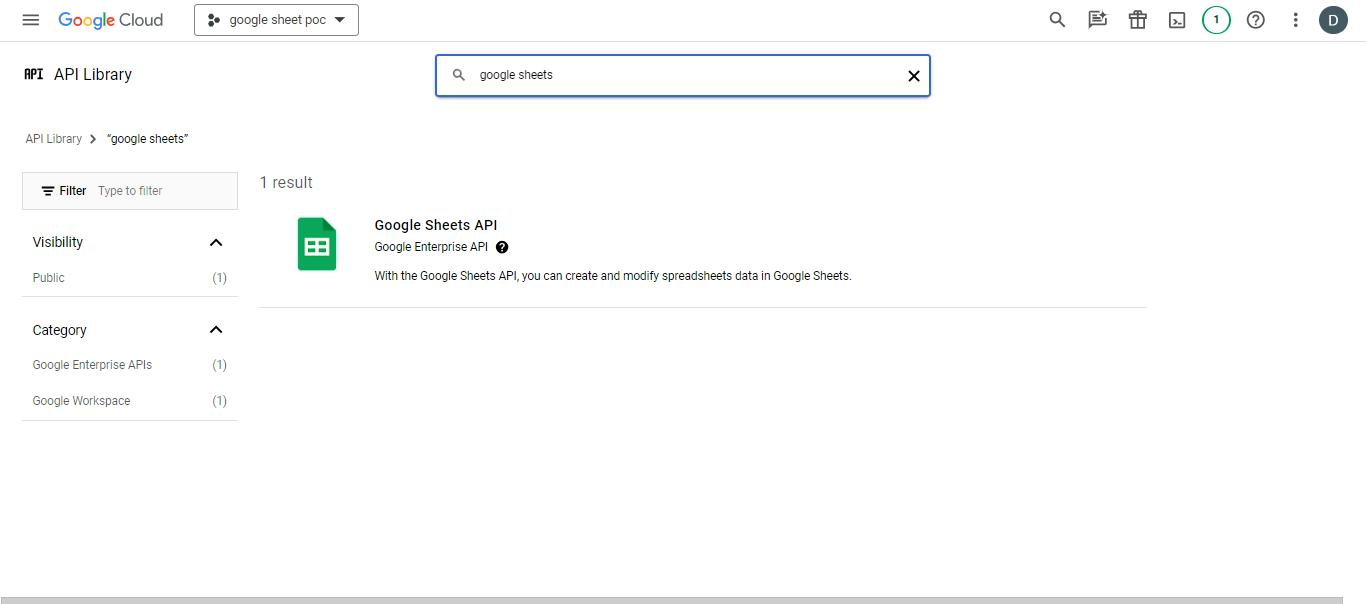Click the top bar search magnifier icon
This screenshot has height=604, width=1366.
pos(1057,20)
